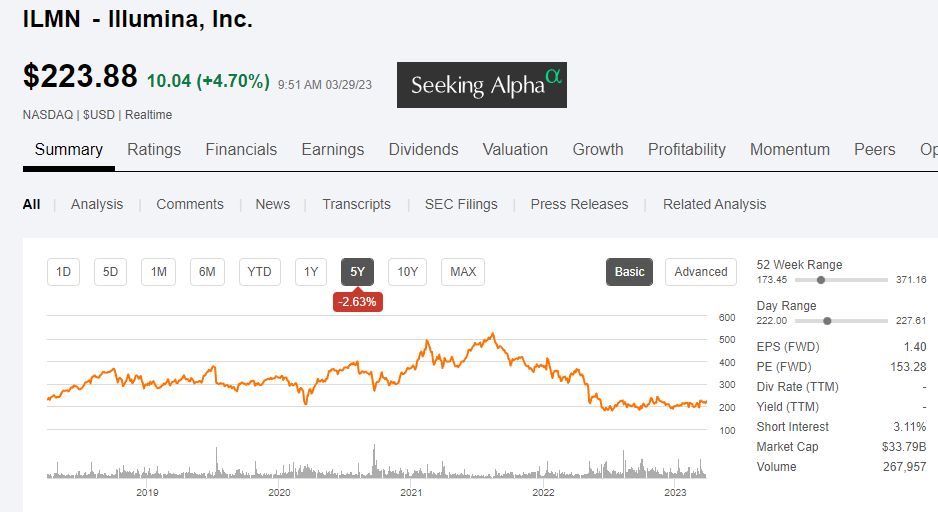Click the 52 Week Range slider marker
This screenshot has width=938, height=512.
coord(821,280)
